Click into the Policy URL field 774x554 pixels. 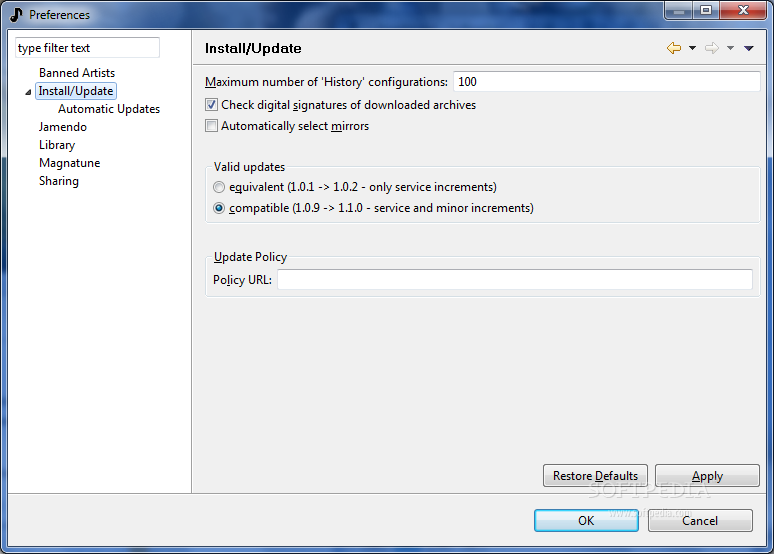click(x=515, y=279)
